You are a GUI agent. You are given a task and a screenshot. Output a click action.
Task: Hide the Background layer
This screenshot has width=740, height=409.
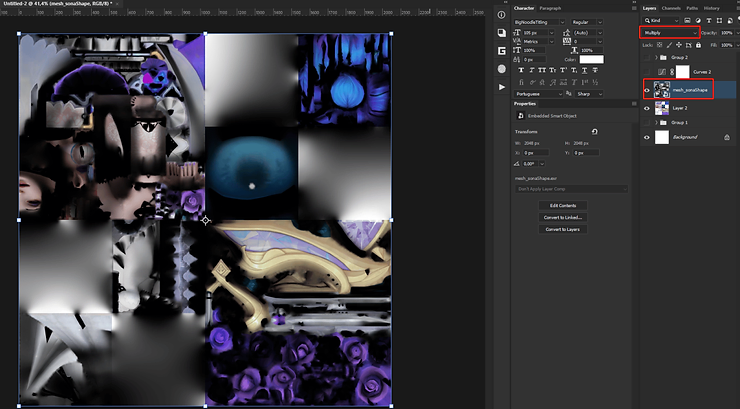pyautogui.click(x=647, y=137)
